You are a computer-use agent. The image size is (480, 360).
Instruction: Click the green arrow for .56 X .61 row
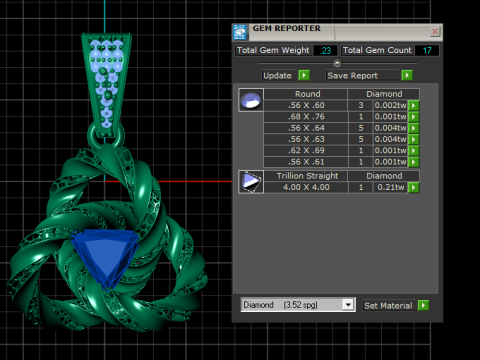413,162
